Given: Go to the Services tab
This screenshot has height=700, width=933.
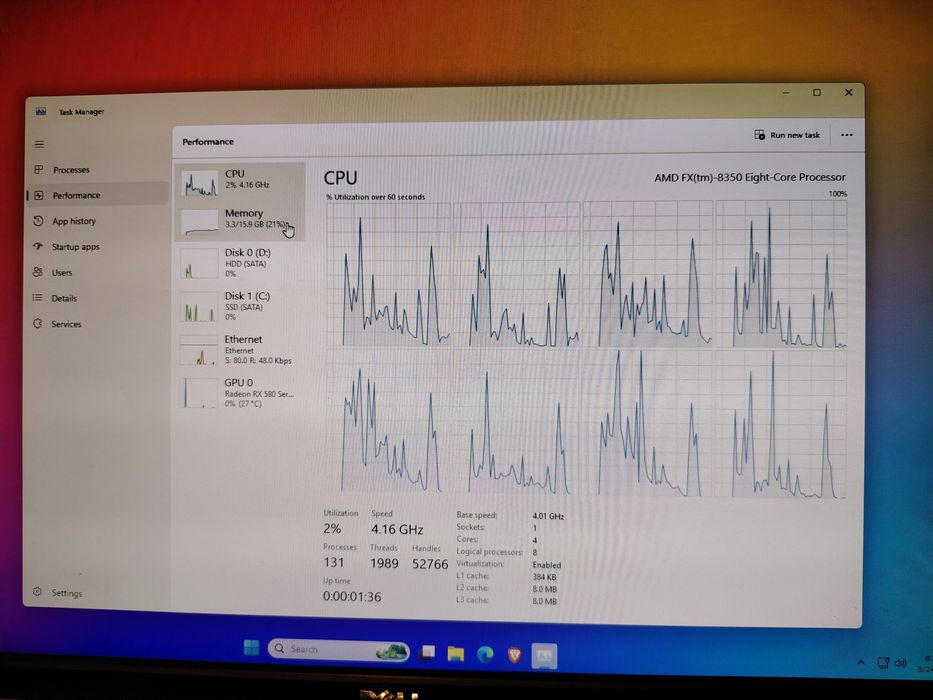Looking at the screenshot, I should coord(97,324).
